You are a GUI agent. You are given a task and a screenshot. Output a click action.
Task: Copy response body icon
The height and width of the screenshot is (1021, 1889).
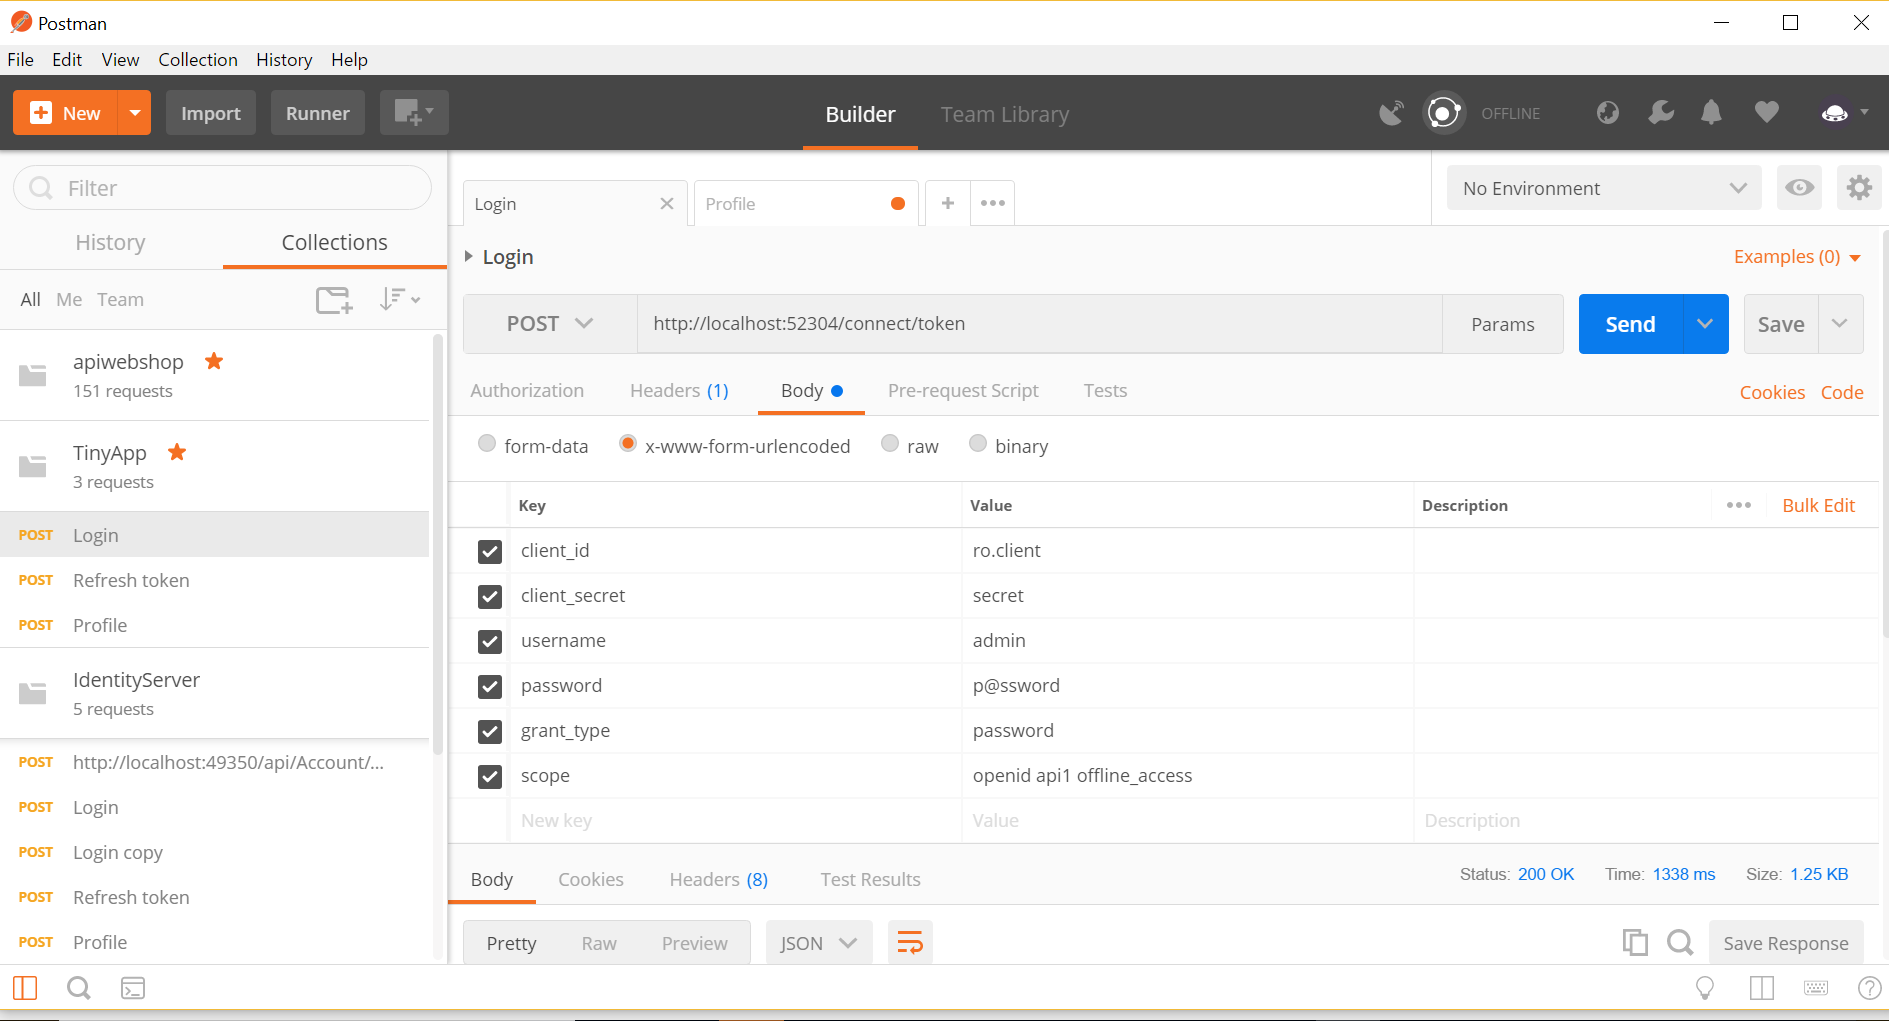coord(1635,942)
